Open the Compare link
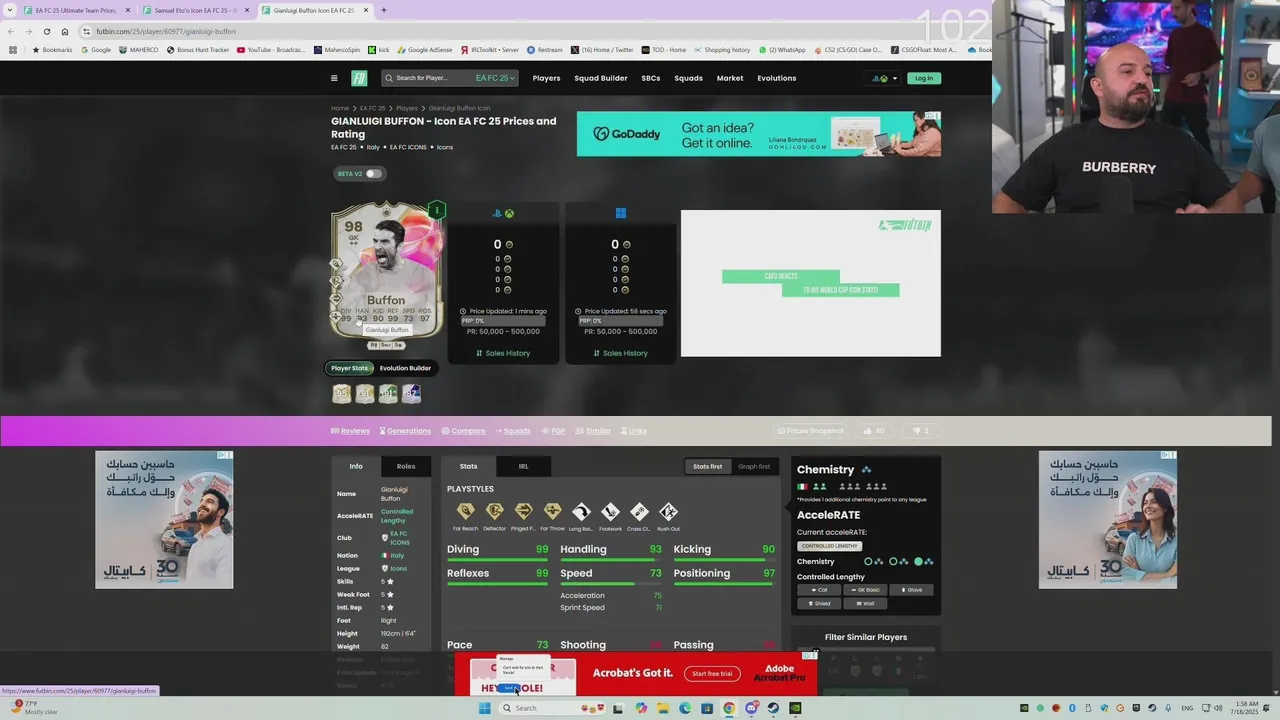Image resolution: width=1280 pixels, height=720 pixels. (x=463, y=431)
